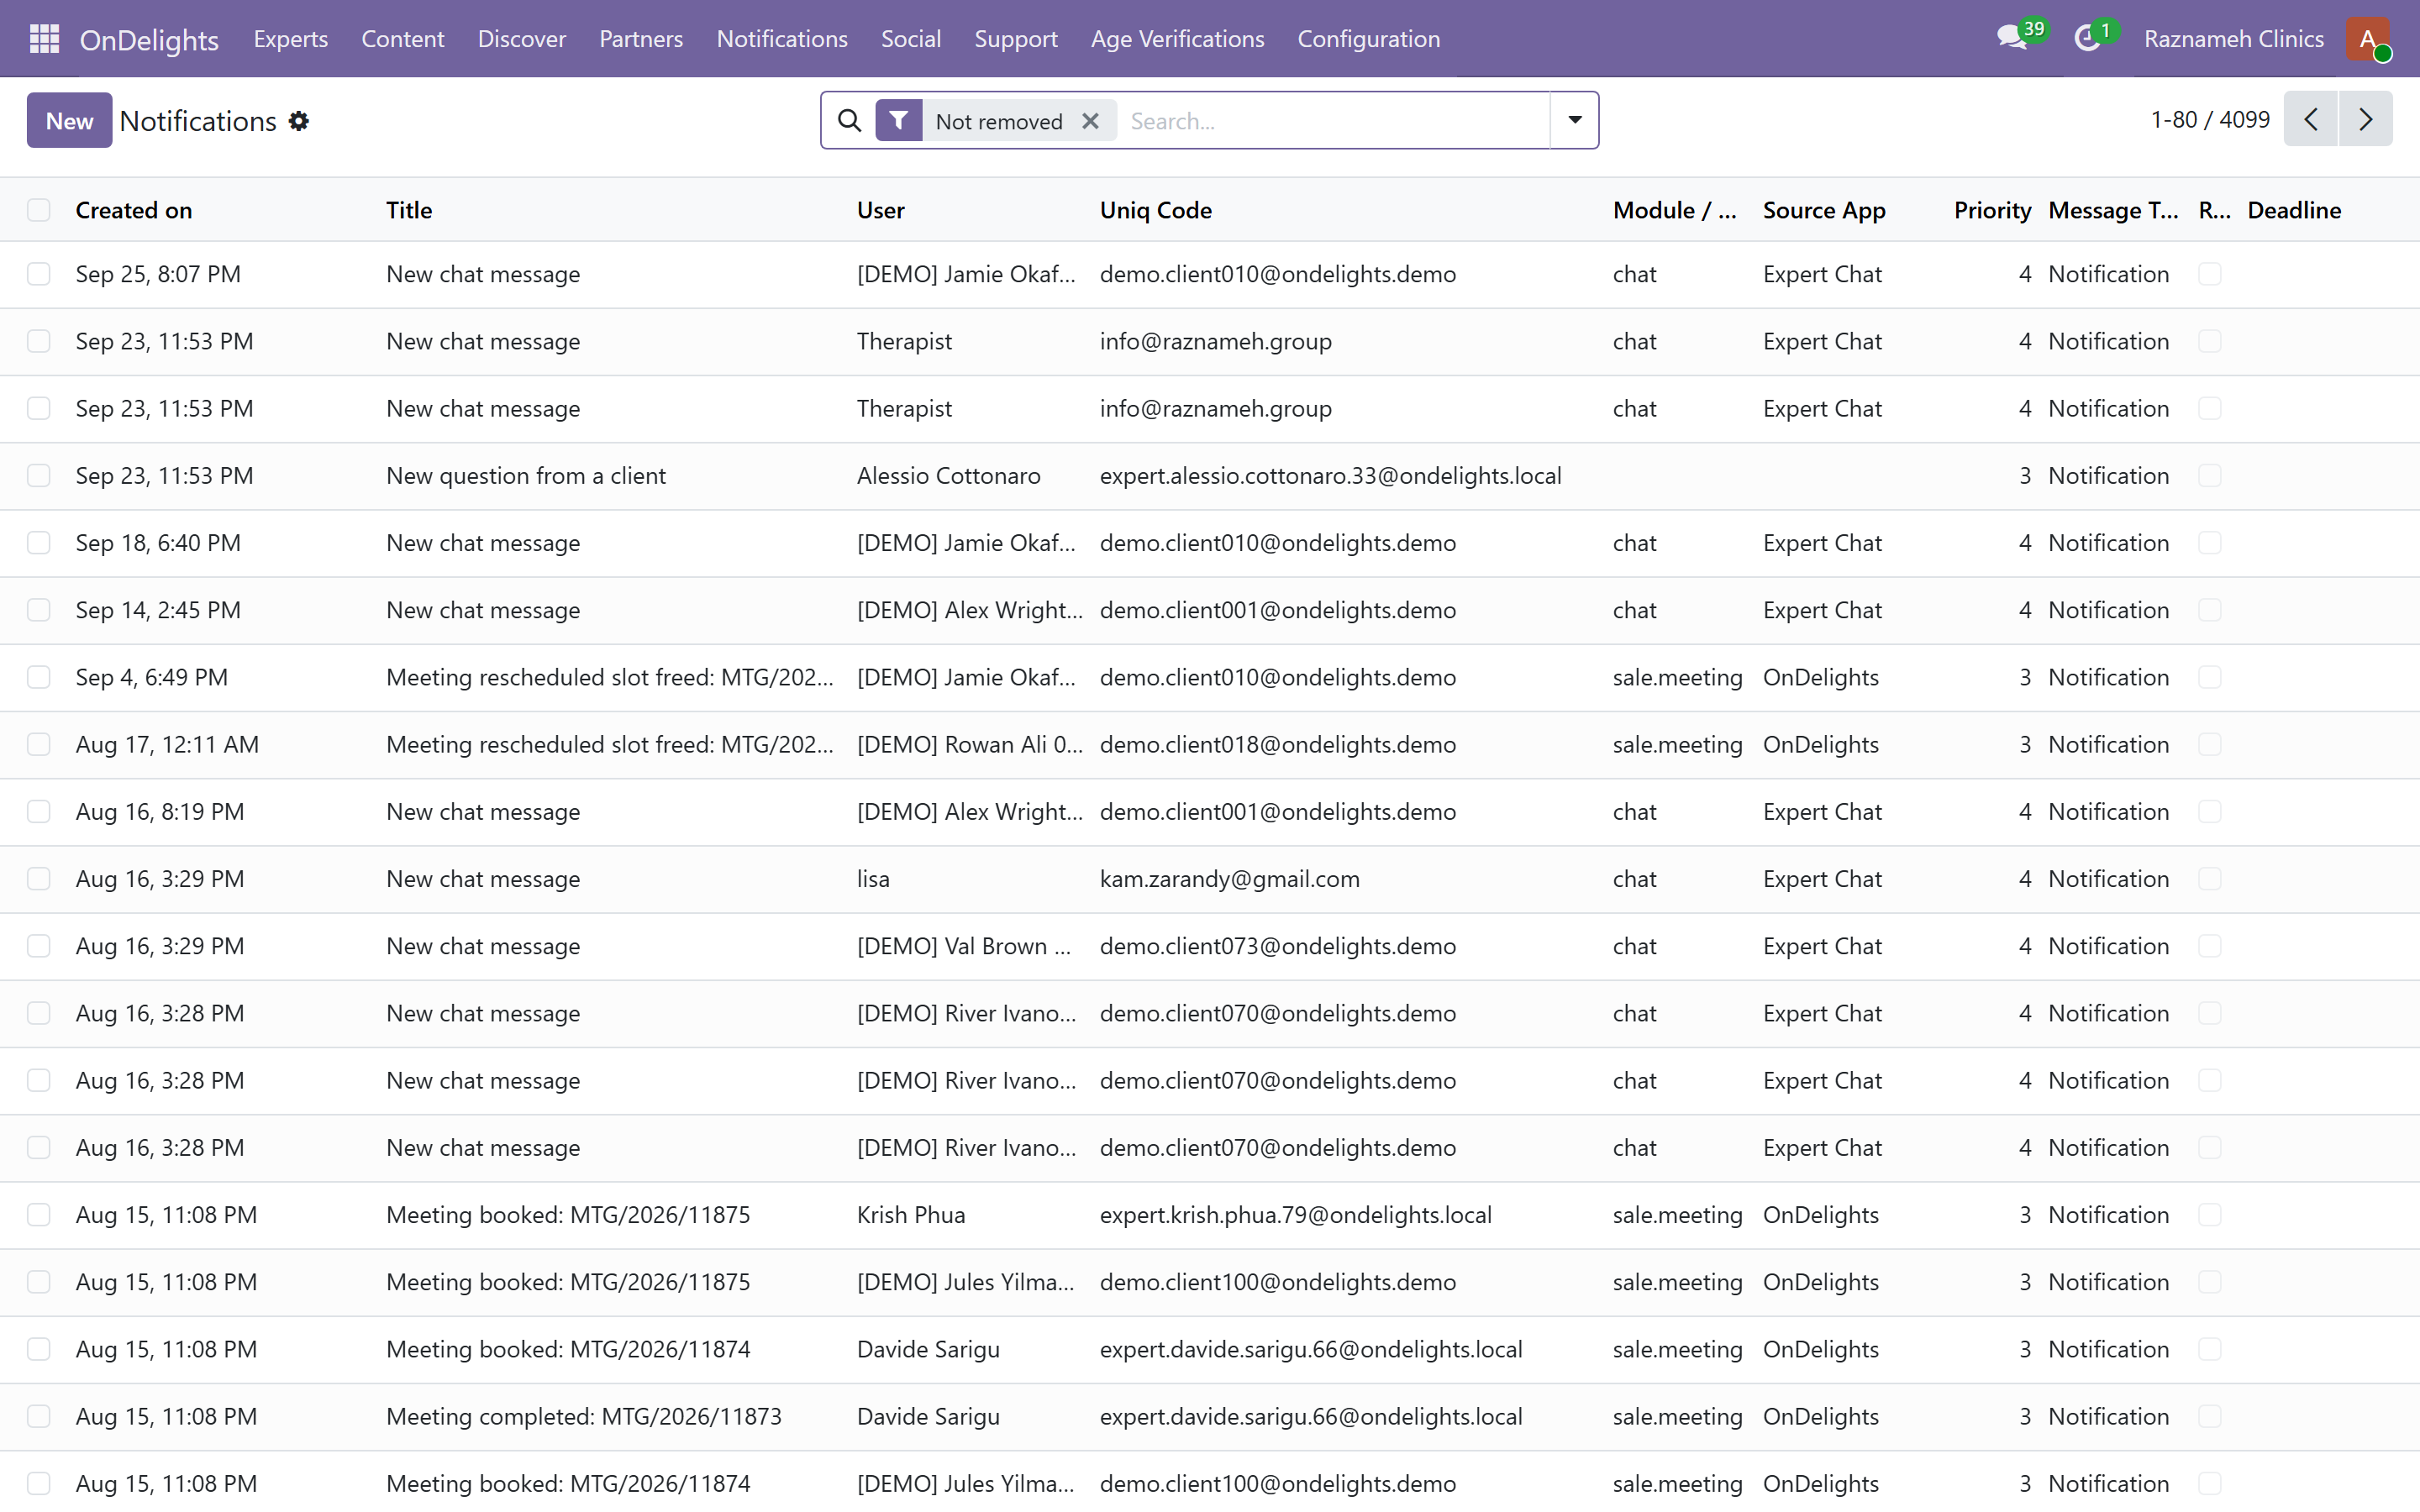Toggle the search options dropdown
Viewport: 2420px width, 1512px height.
[1574, 120]
